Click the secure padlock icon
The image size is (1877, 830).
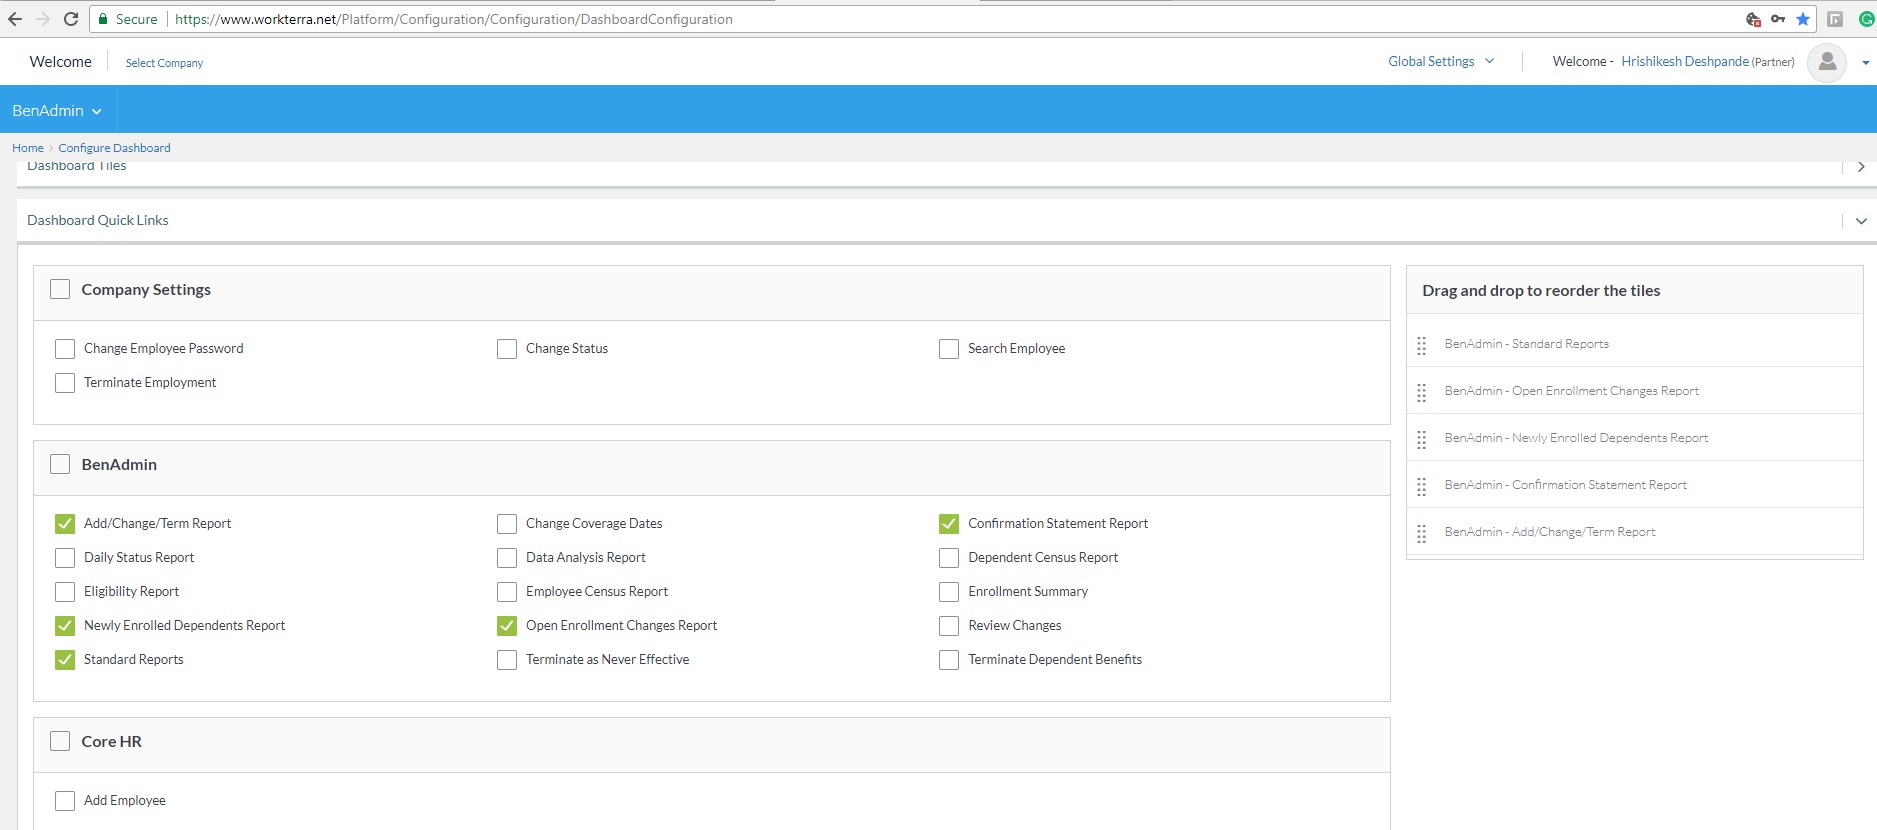click(x=103, y=19)
